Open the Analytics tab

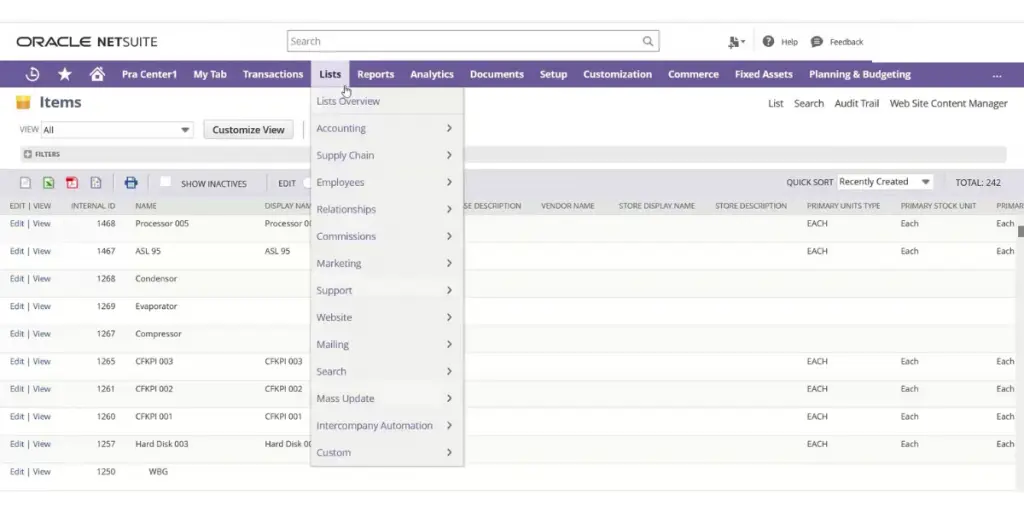[x=432, y=74]
